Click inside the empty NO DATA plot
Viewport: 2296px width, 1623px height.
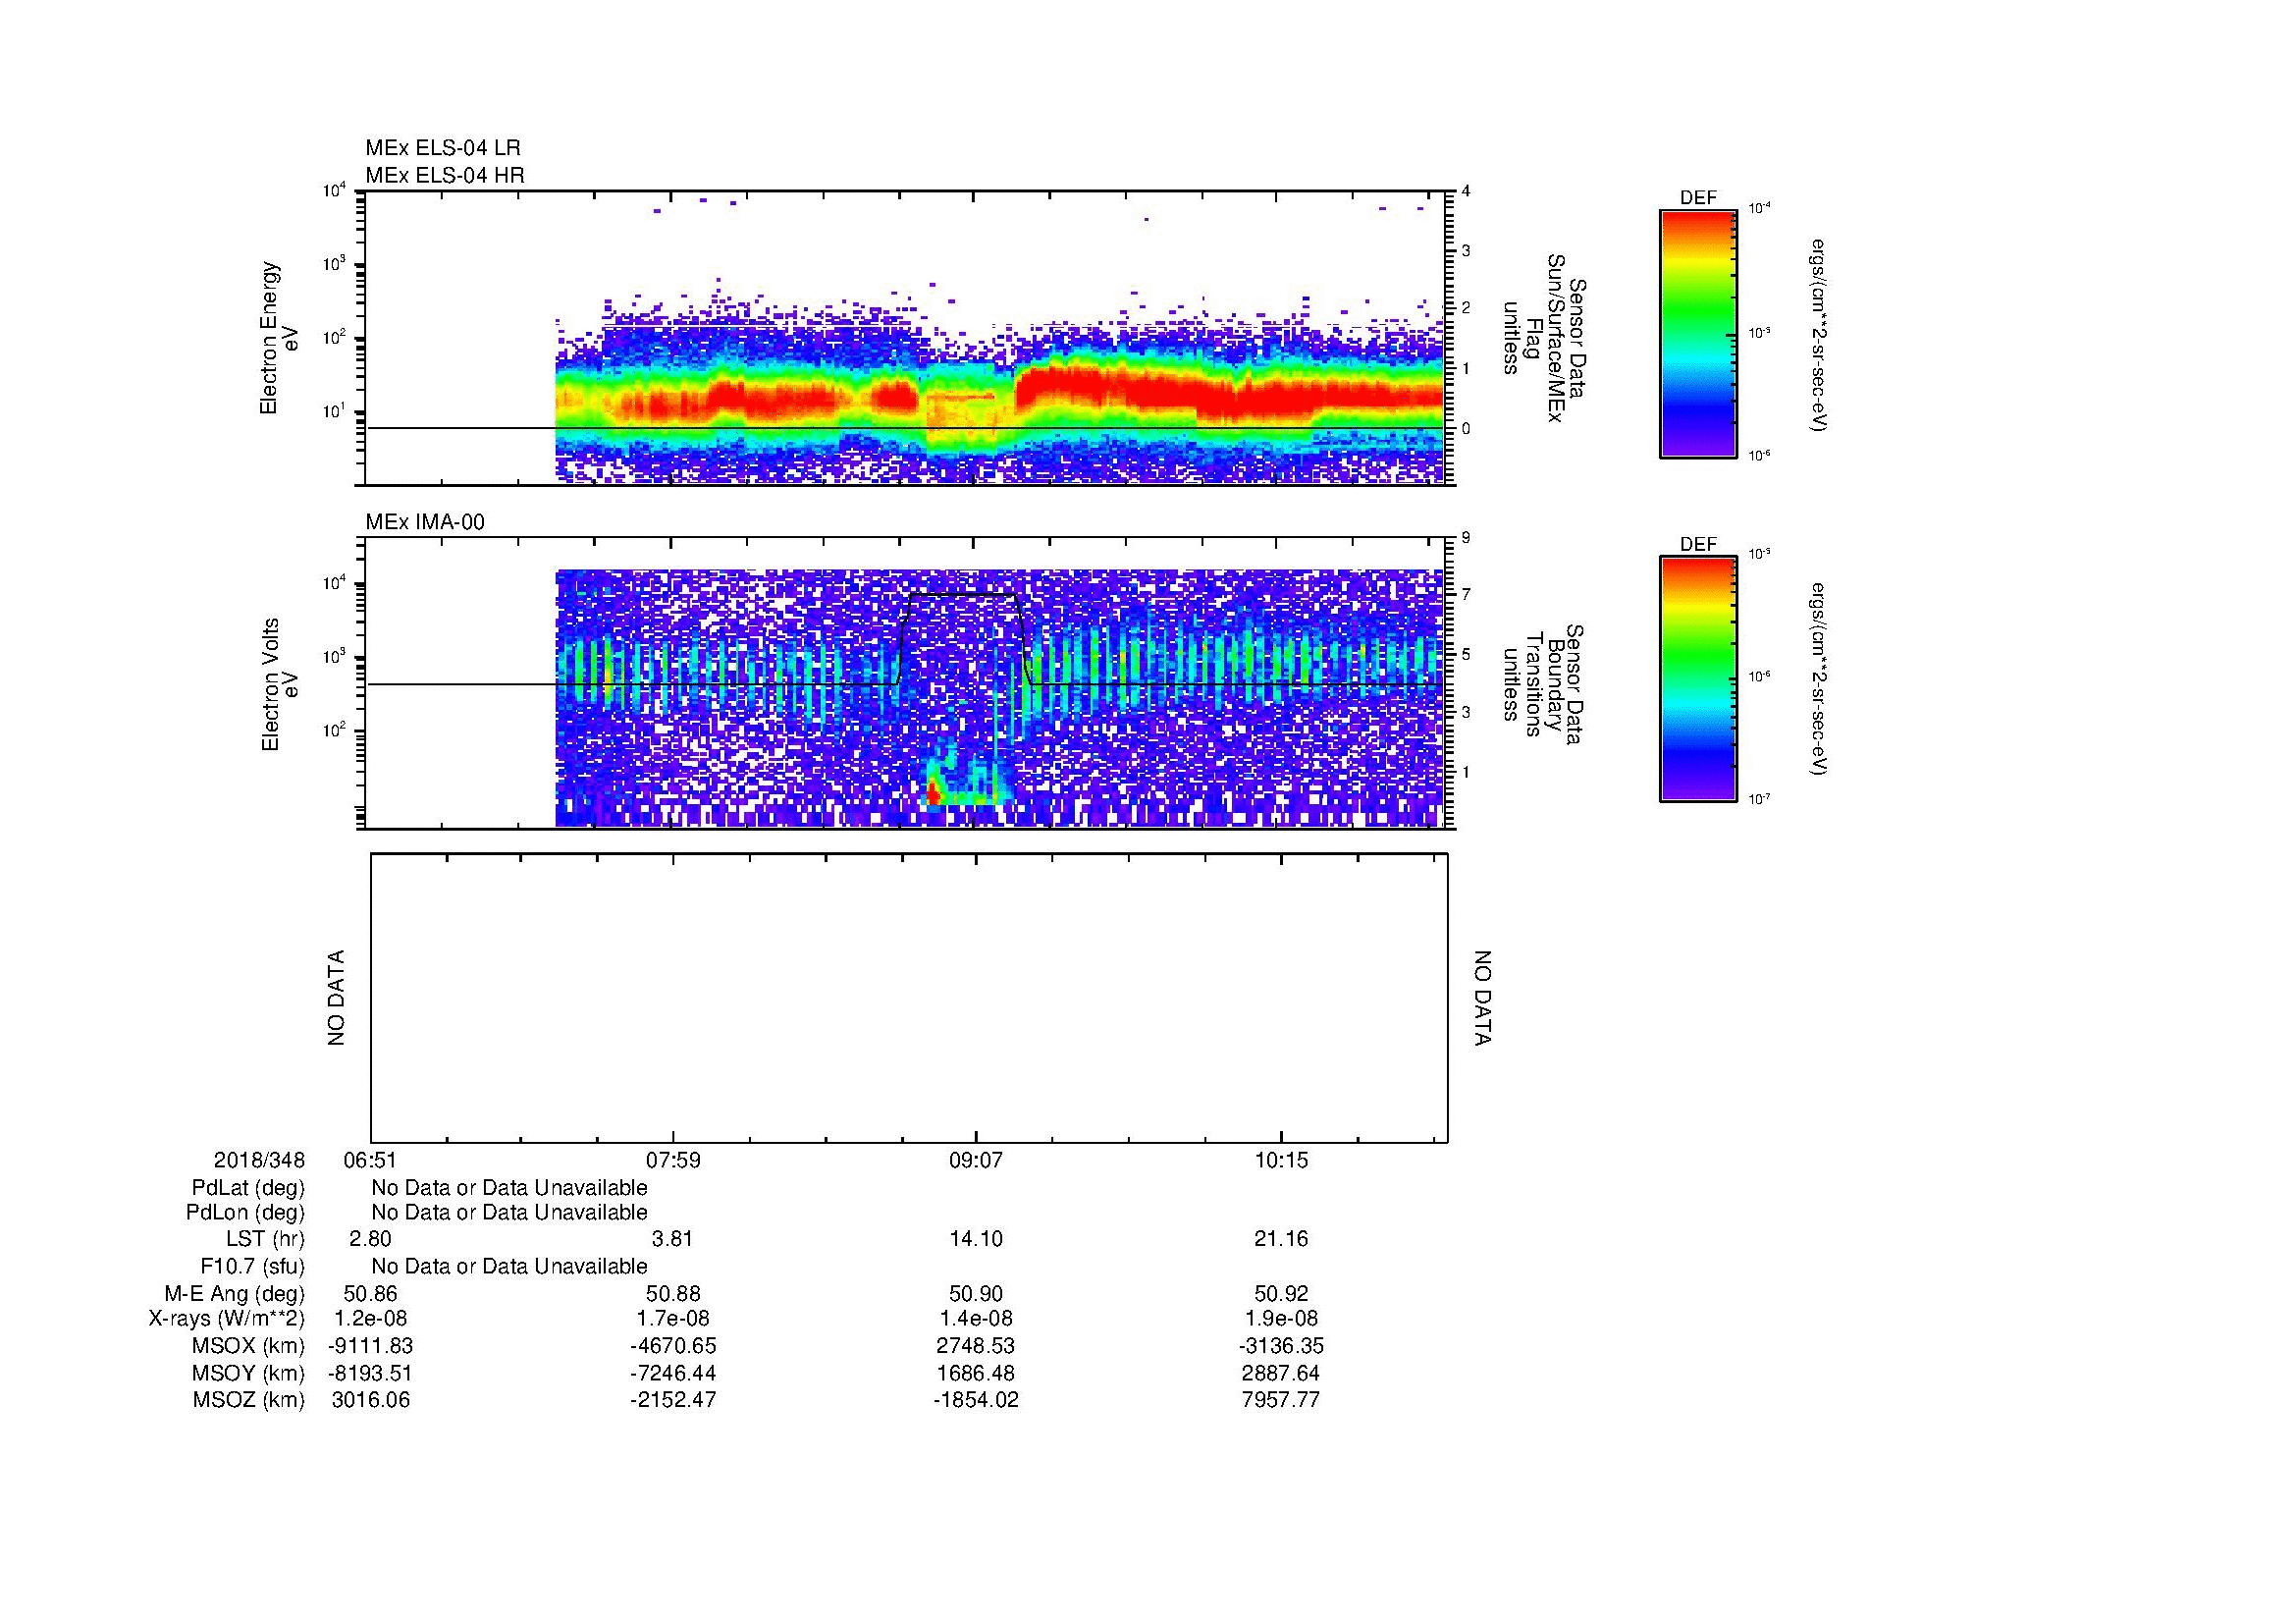pyautogui.click(x=909, y=998)
